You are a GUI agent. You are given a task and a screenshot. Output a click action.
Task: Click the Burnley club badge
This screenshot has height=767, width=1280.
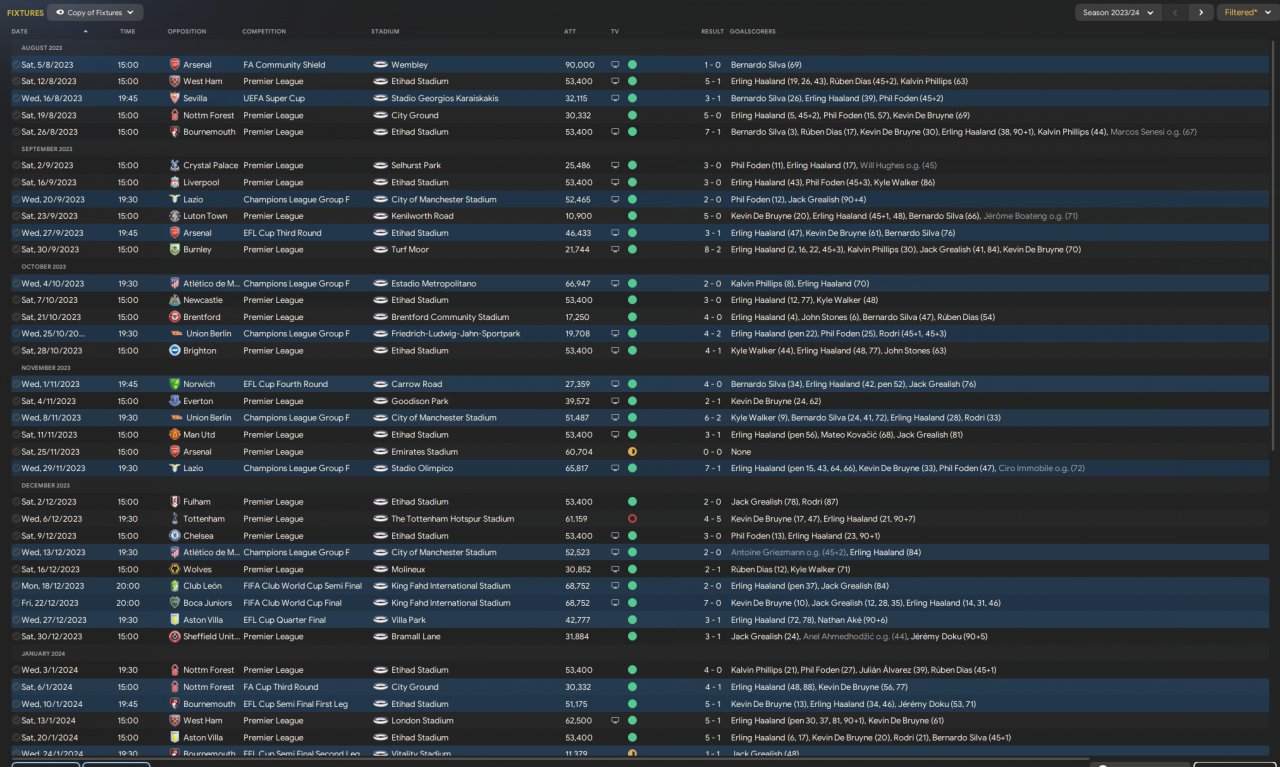[x=176, y=250]
